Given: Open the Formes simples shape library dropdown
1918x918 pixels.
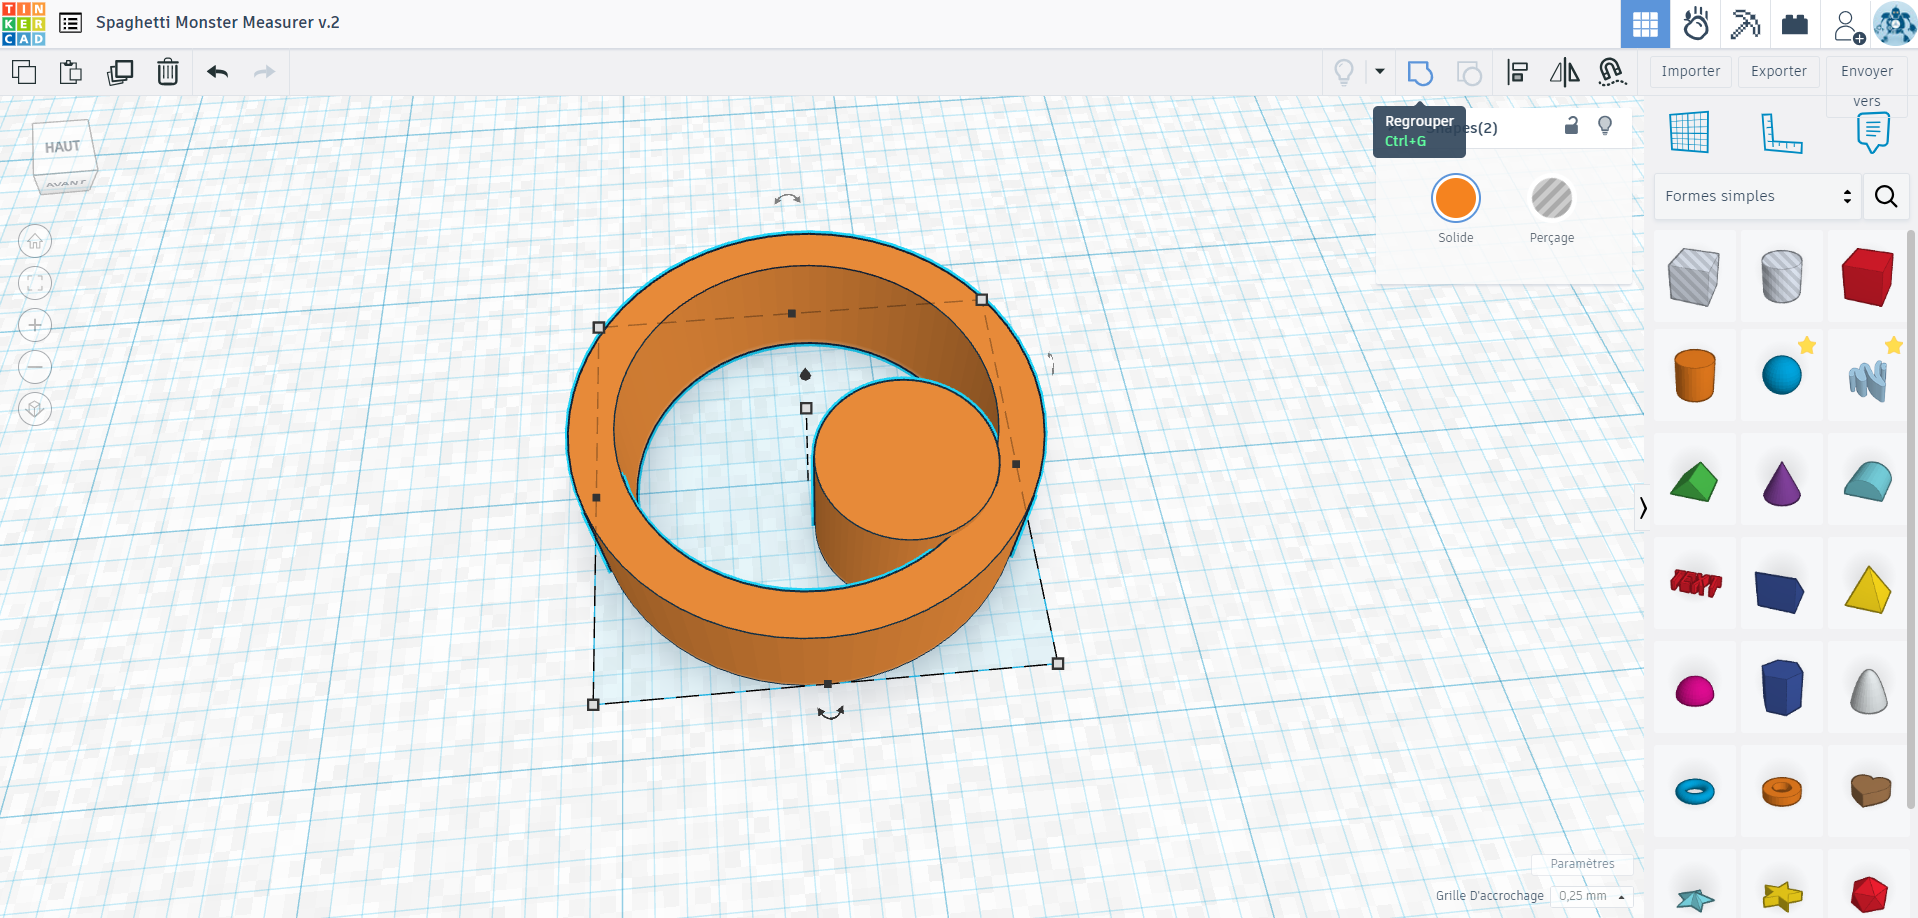Looking at the screenshot, I should (x=1759, y=196).
